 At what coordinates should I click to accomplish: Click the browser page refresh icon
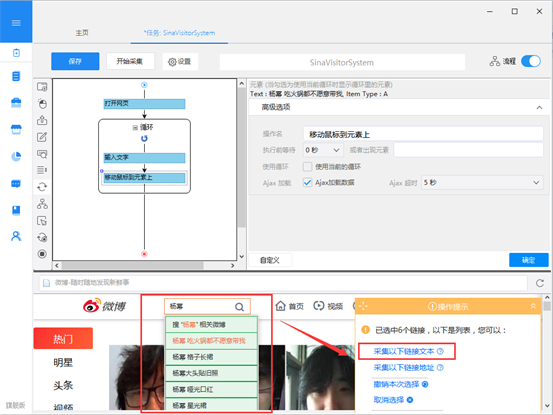pos(540,283)
